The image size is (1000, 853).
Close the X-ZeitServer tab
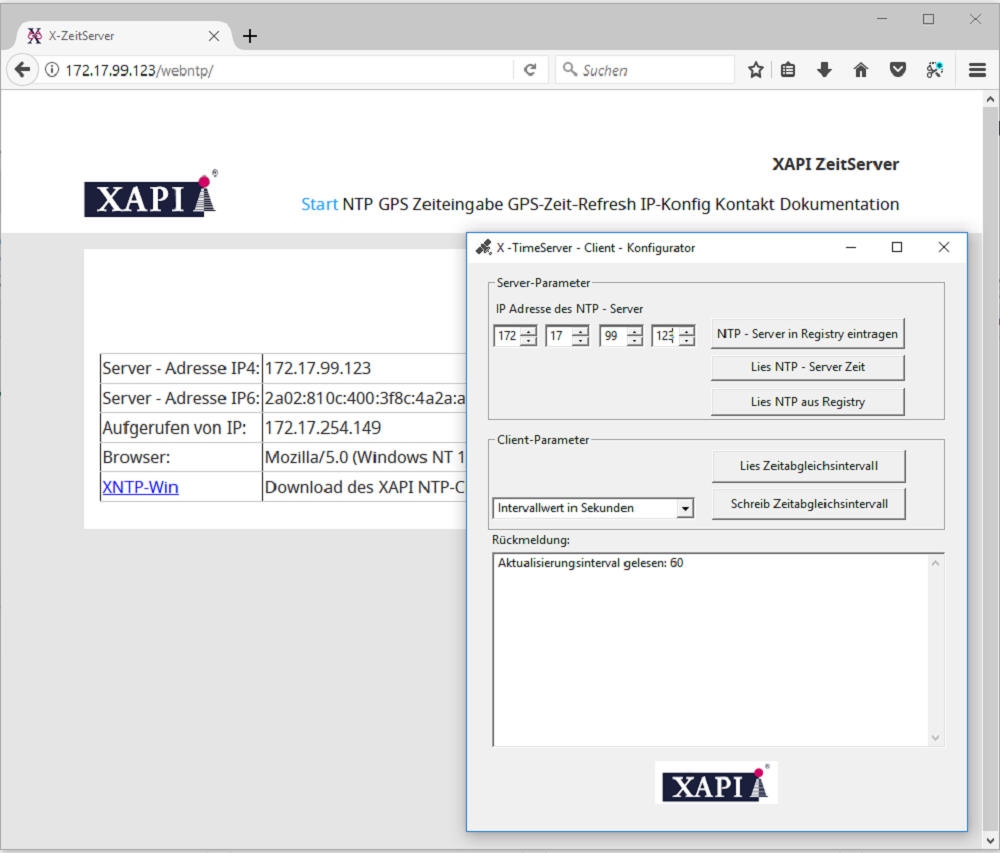[x=214, y=36]
